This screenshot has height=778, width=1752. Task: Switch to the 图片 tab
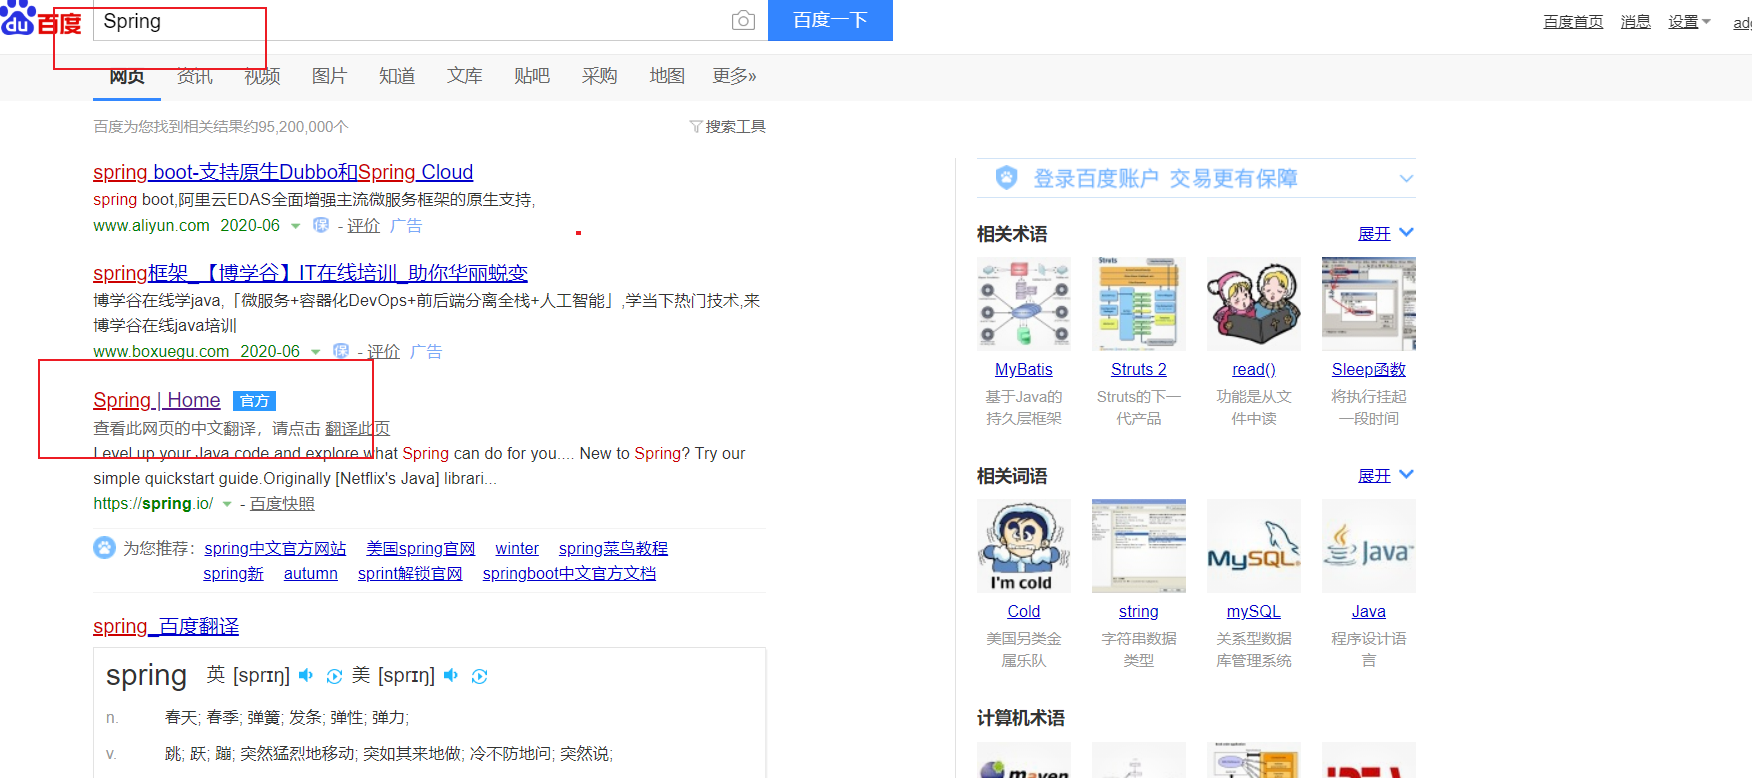[x=329, y=76]
